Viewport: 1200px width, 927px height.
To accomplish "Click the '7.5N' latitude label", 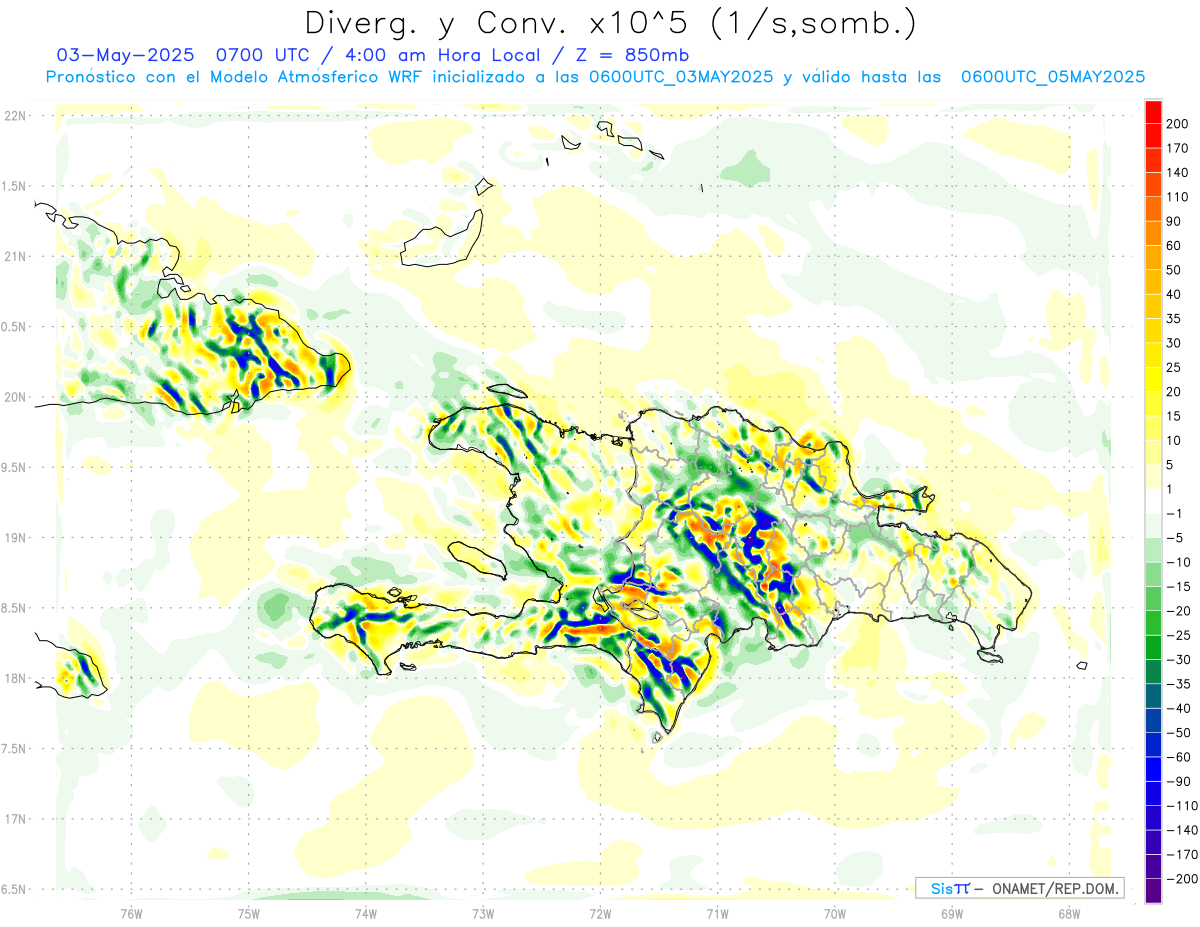I will pyautogui.click(x=14, y=749).
